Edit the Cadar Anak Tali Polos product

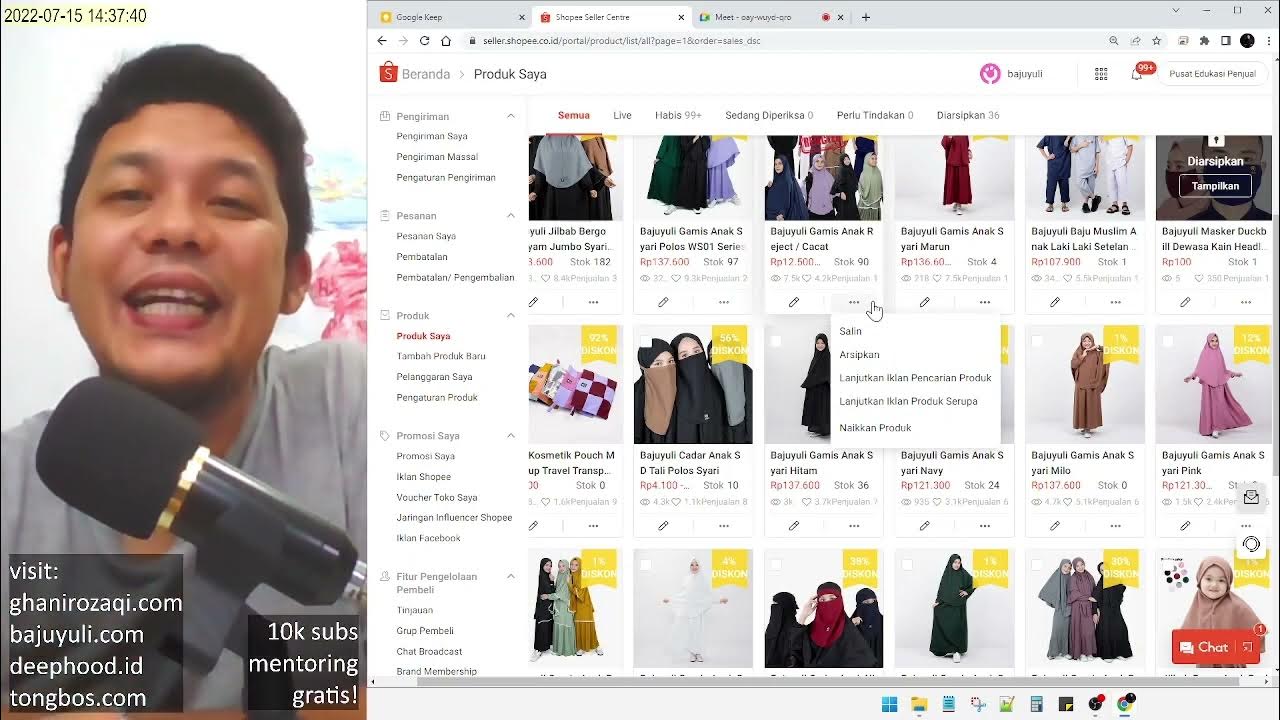click(663, 526)
